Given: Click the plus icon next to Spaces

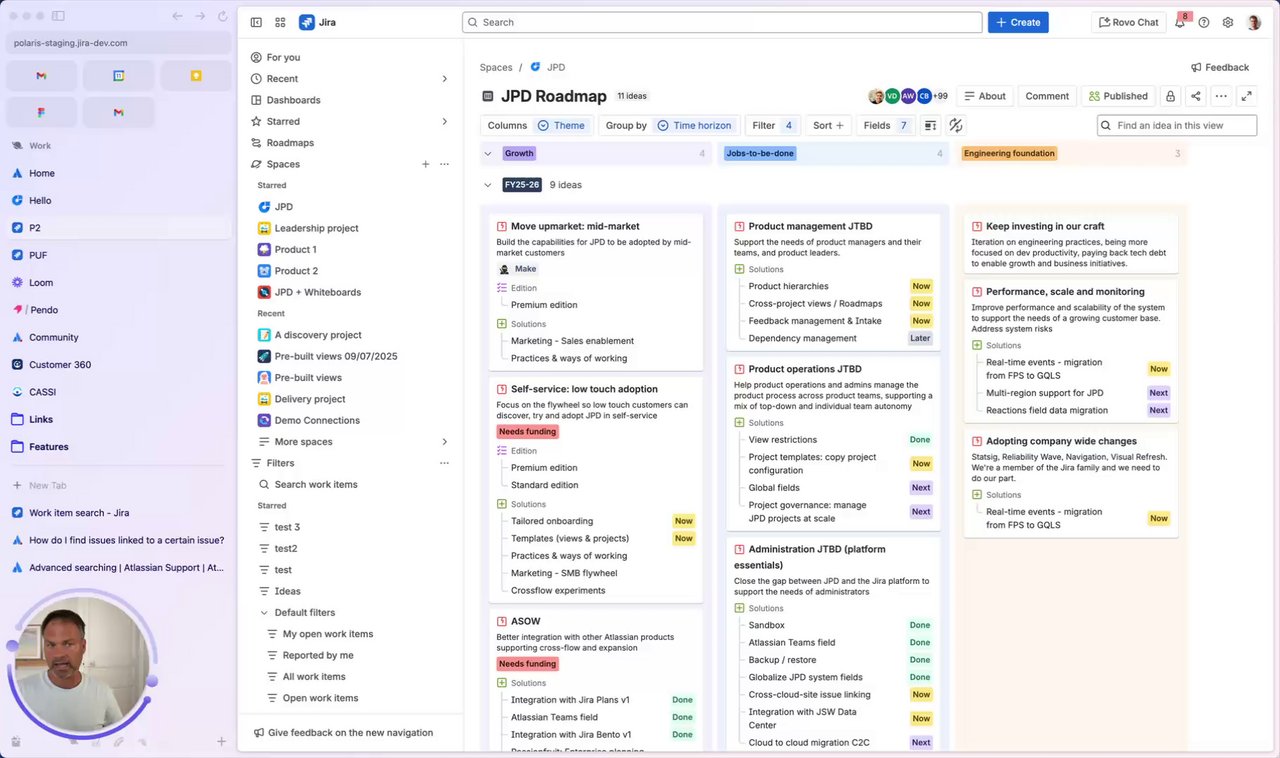Looking at the screenshot, I should 426,164.
